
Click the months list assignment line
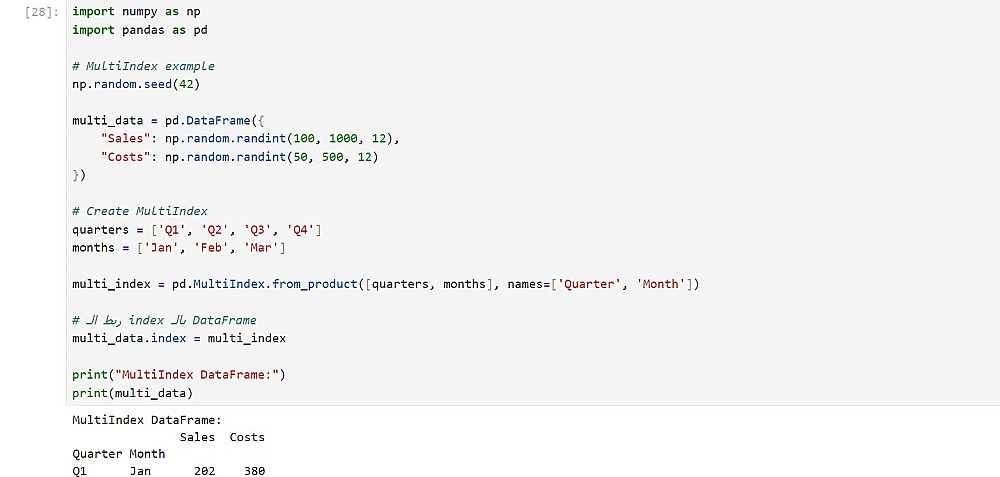(178, 248)
